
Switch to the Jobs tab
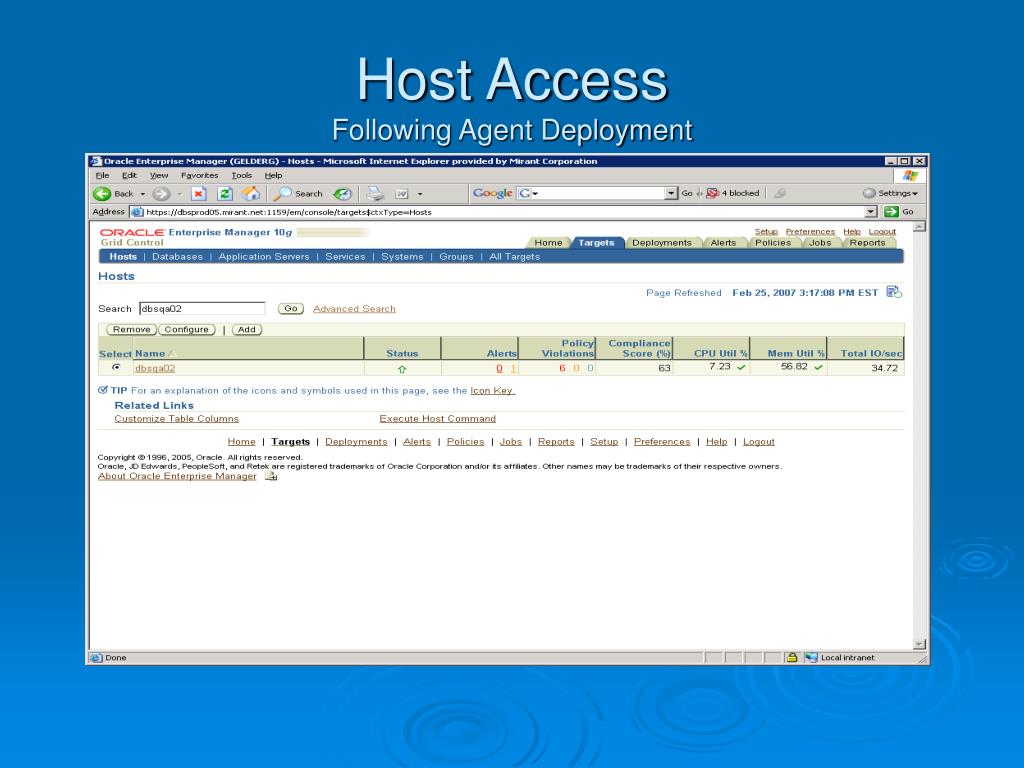(820, 242)
